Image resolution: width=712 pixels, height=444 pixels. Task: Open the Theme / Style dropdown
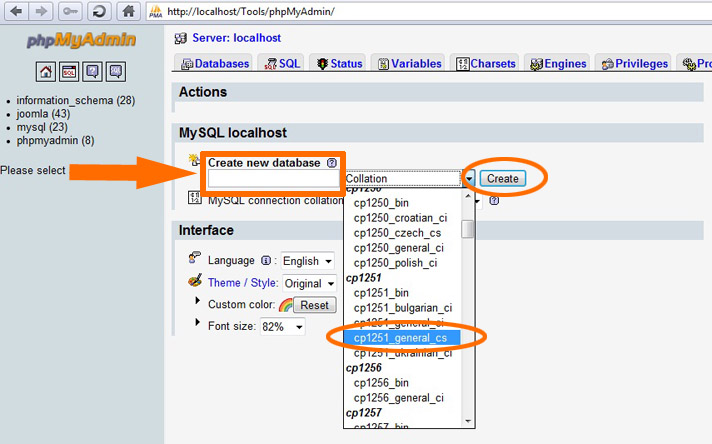tap(308, 284)
